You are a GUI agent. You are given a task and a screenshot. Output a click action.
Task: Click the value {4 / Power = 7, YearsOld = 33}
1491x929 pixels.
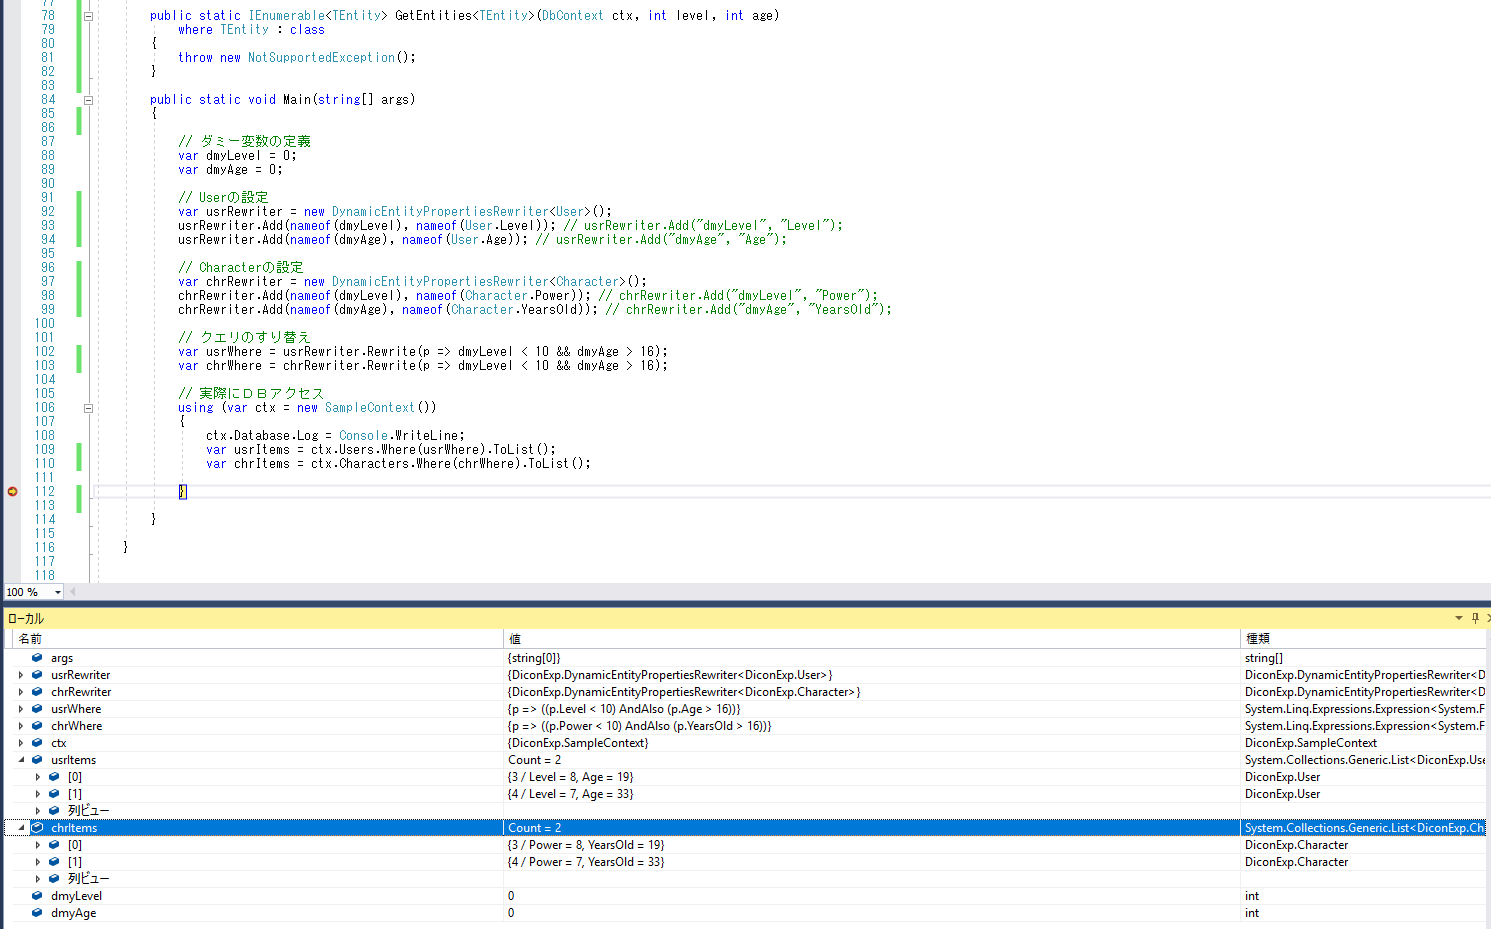point(586,862)
